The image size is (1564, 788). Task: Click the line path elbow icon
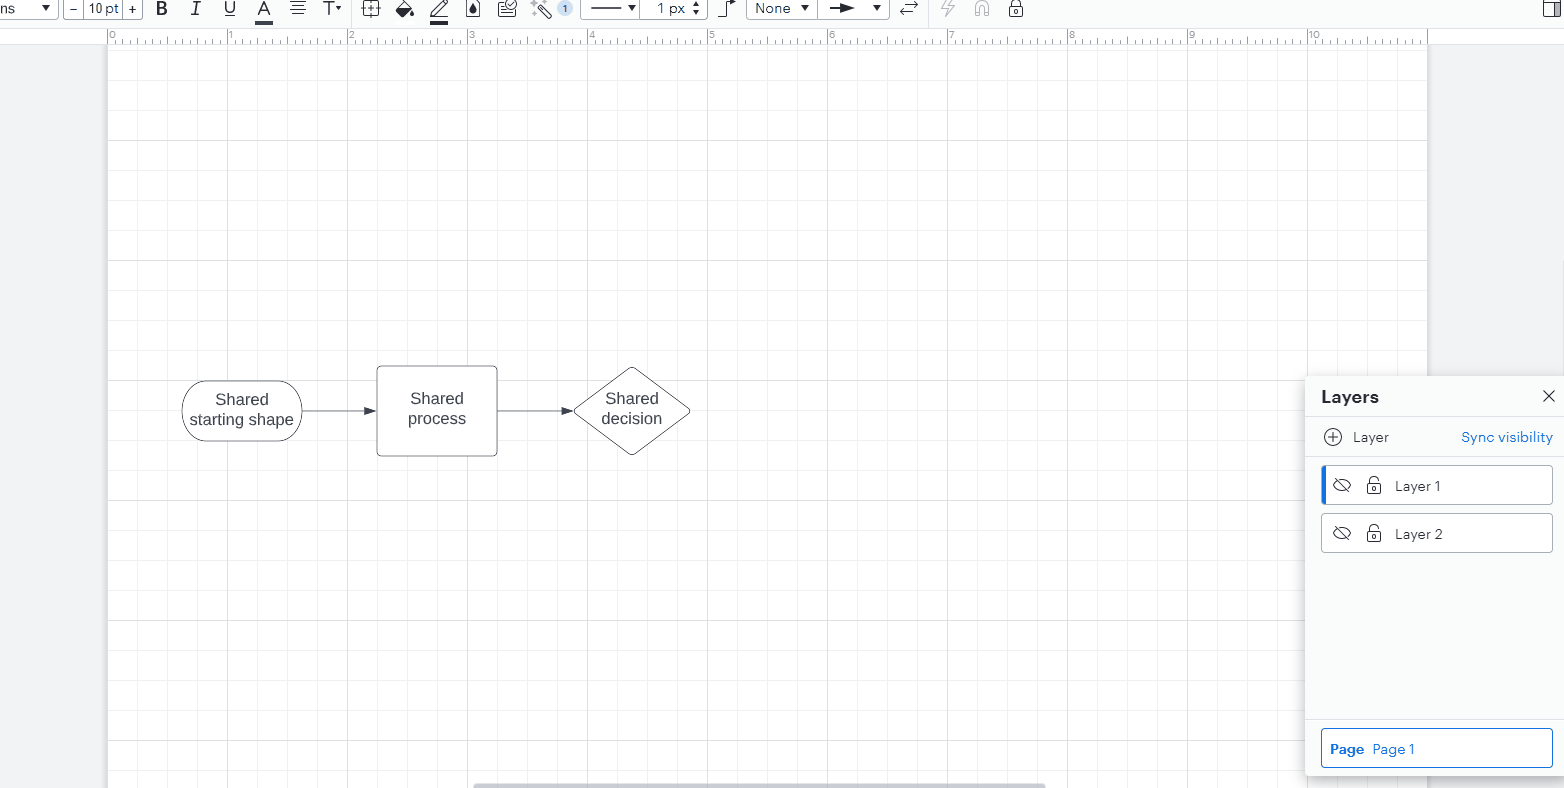pyautogui.click(x=727, y=9)
